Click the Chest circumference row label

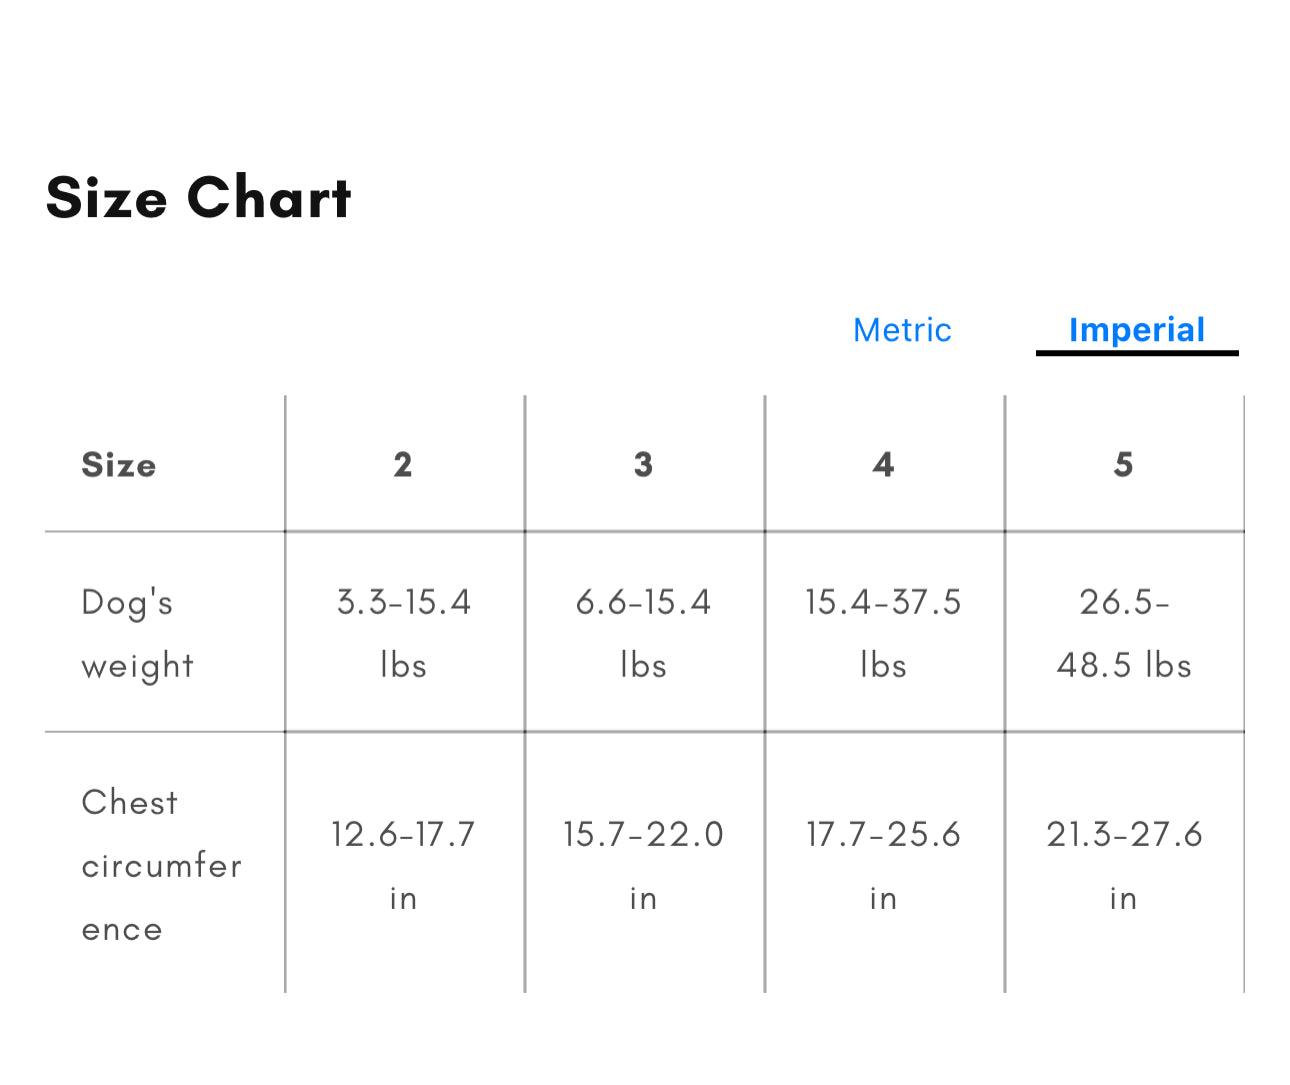(x=160, y=865)
